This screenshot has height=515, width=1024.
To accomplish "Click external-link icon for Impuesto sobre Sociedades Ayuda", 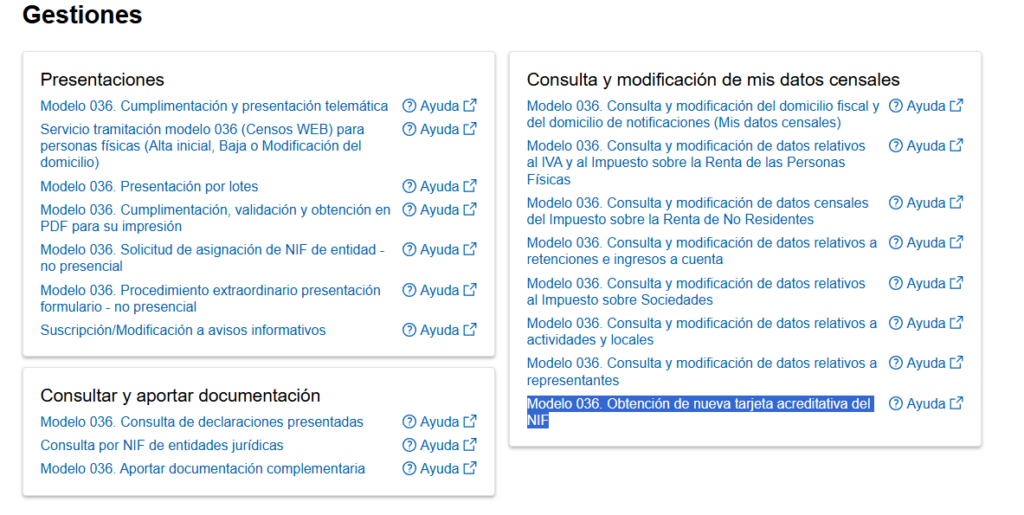I will [956, 283].
